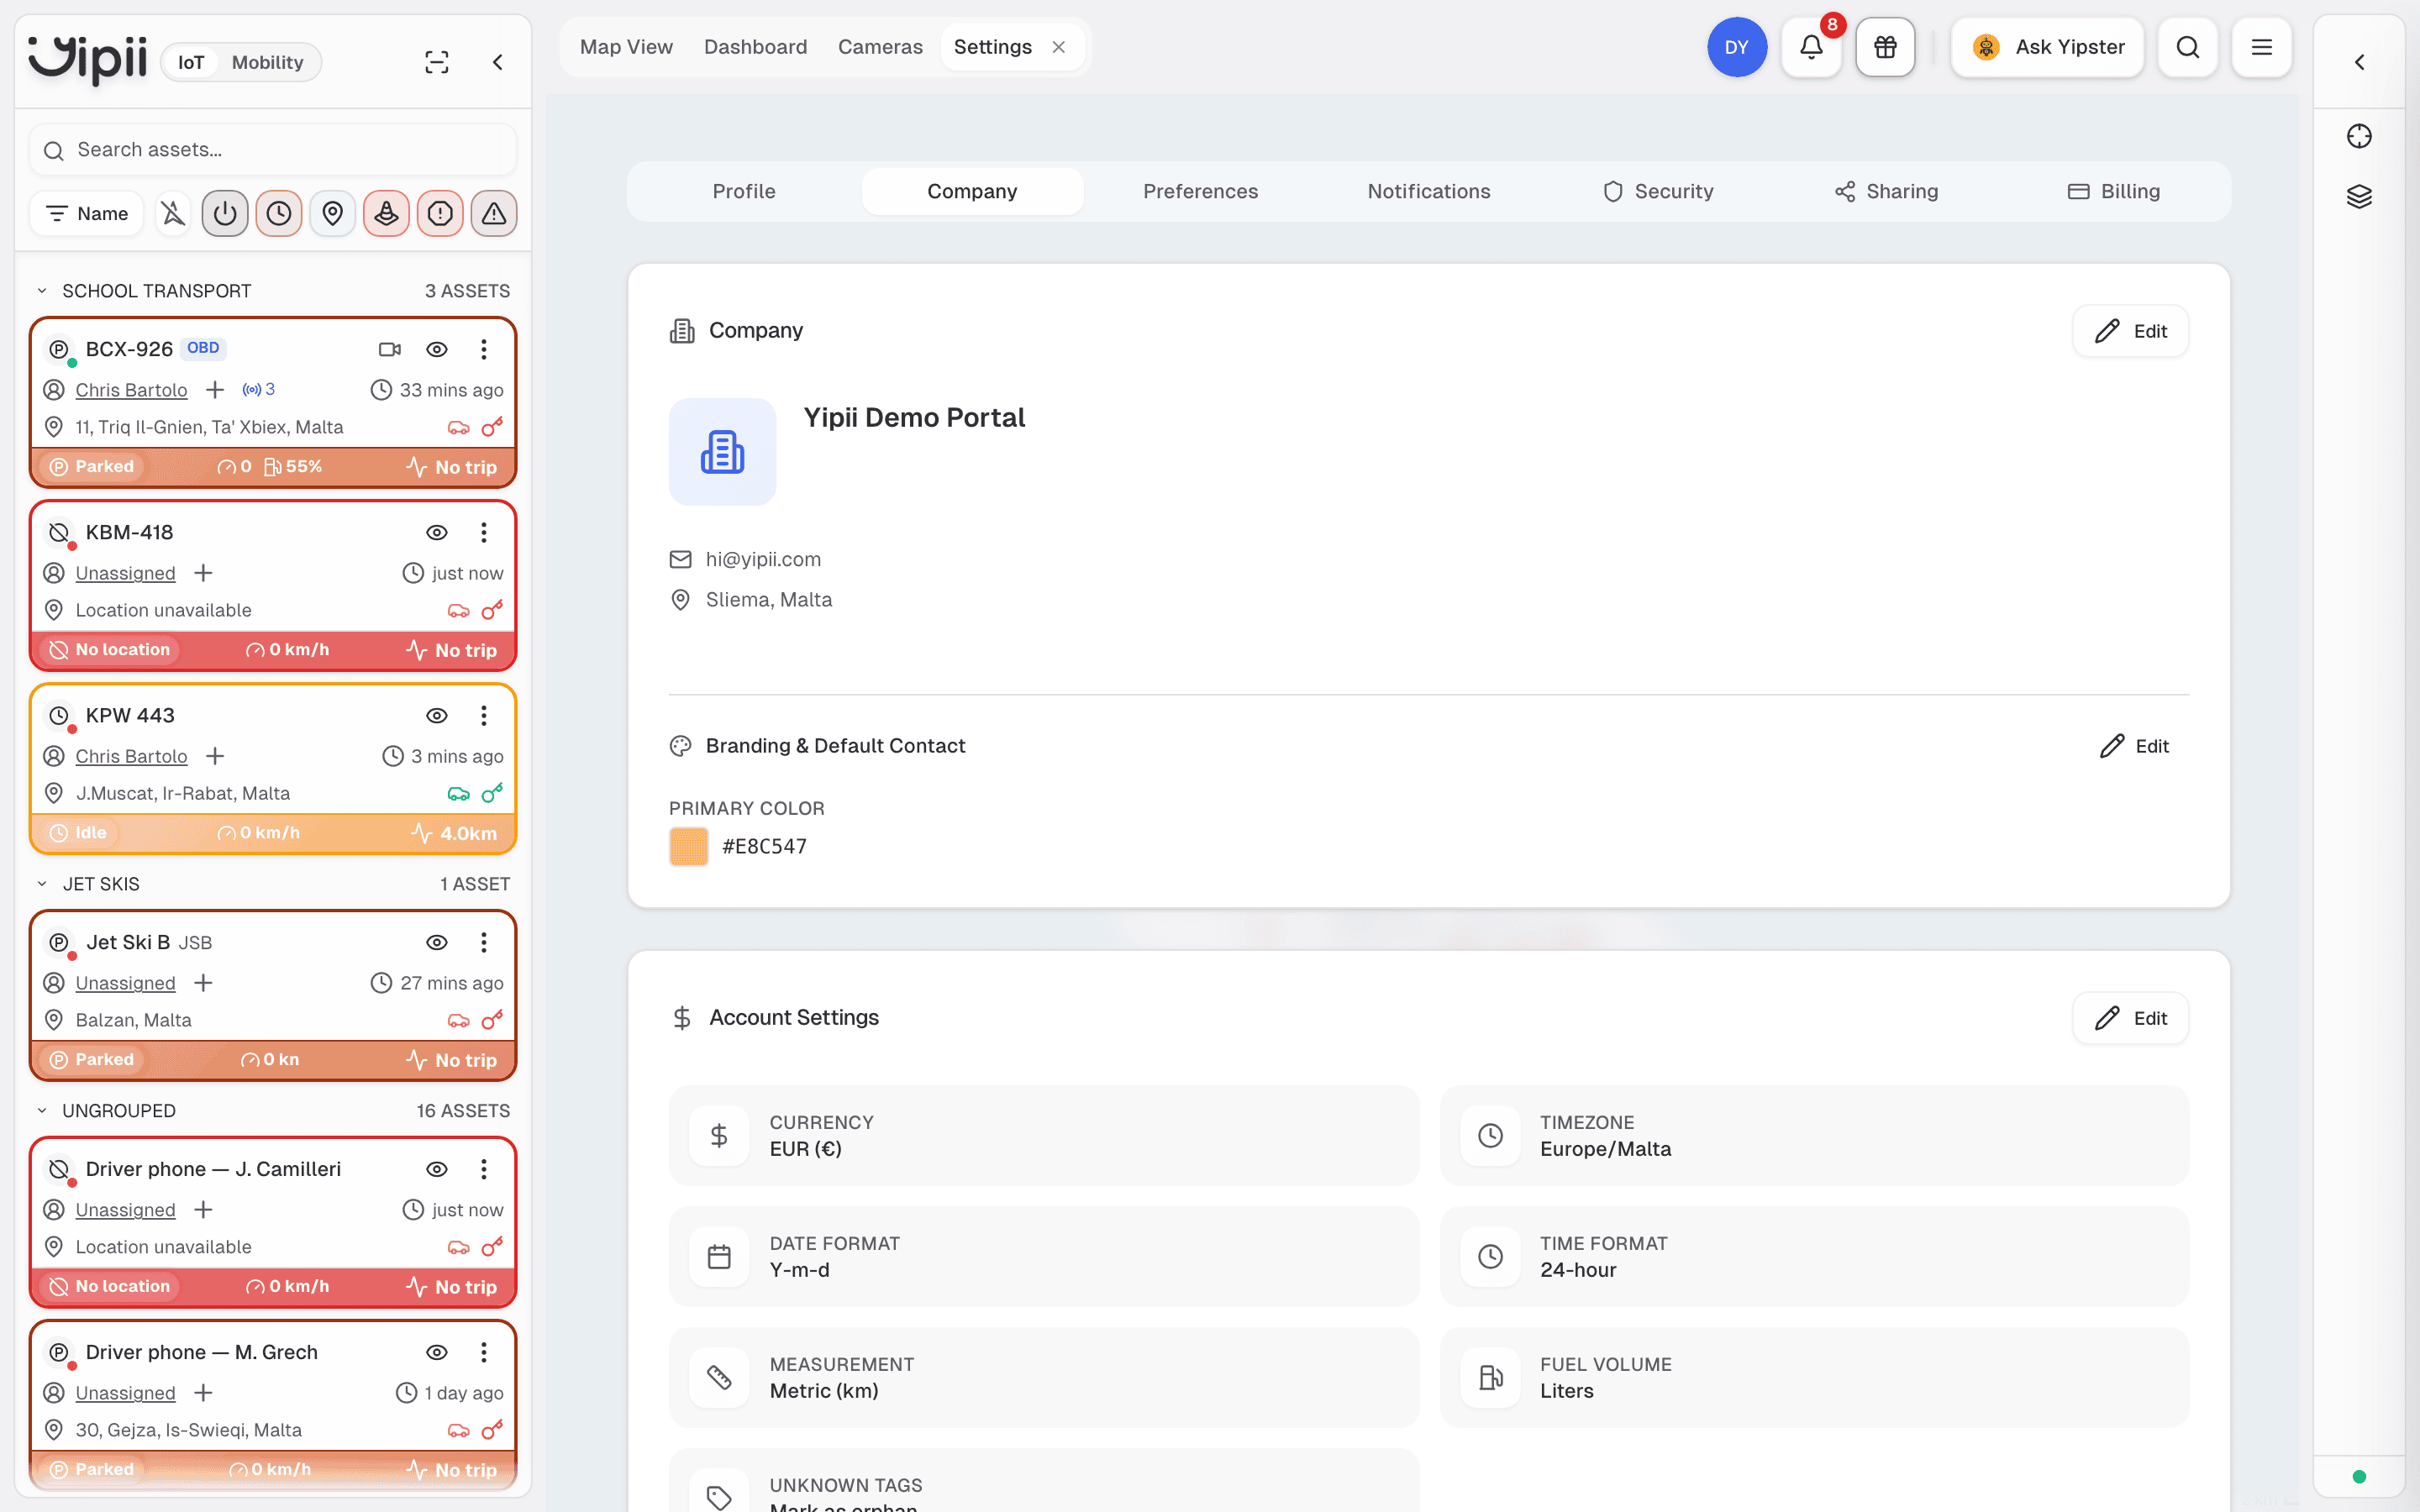Open global search magnifier in top bar

[2187, 47]
